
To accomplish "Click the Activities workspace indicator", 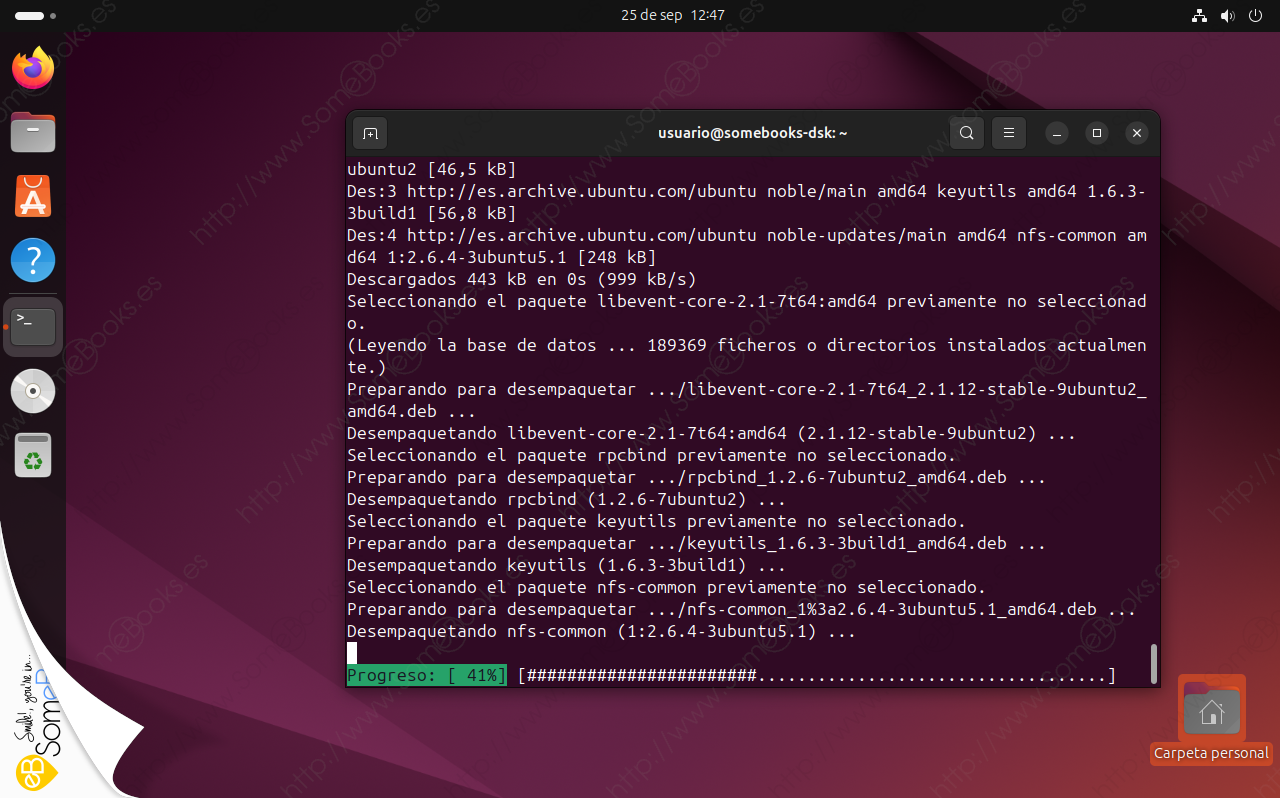I will click(x=35, y=16).
